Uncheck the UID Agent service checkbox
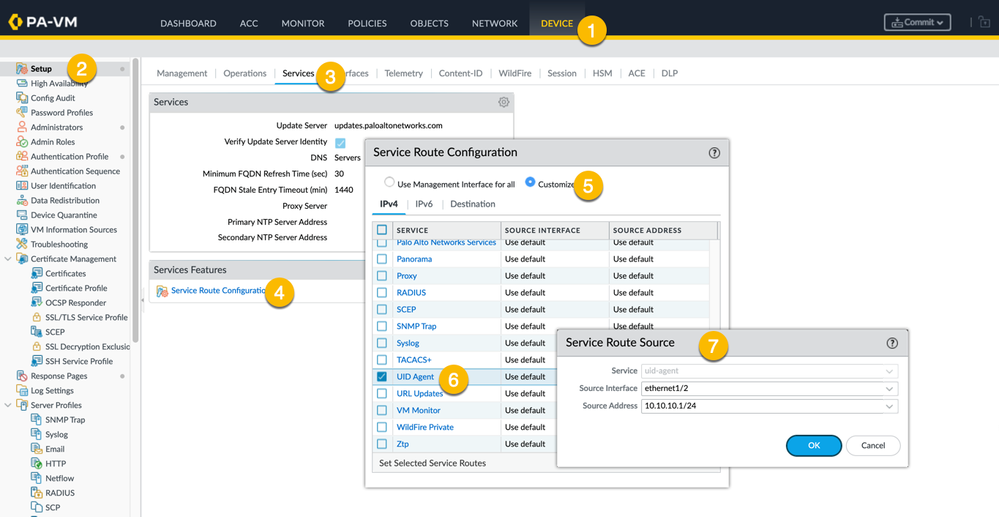This screenshot has height=517, width=999. click(x=382, y=377)
